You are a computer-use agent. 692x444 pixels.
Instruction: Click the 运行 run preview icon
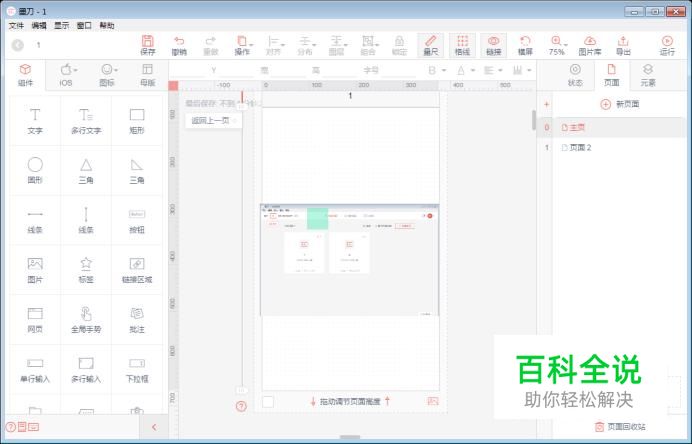pyautogui.click(x=667, y=45)
